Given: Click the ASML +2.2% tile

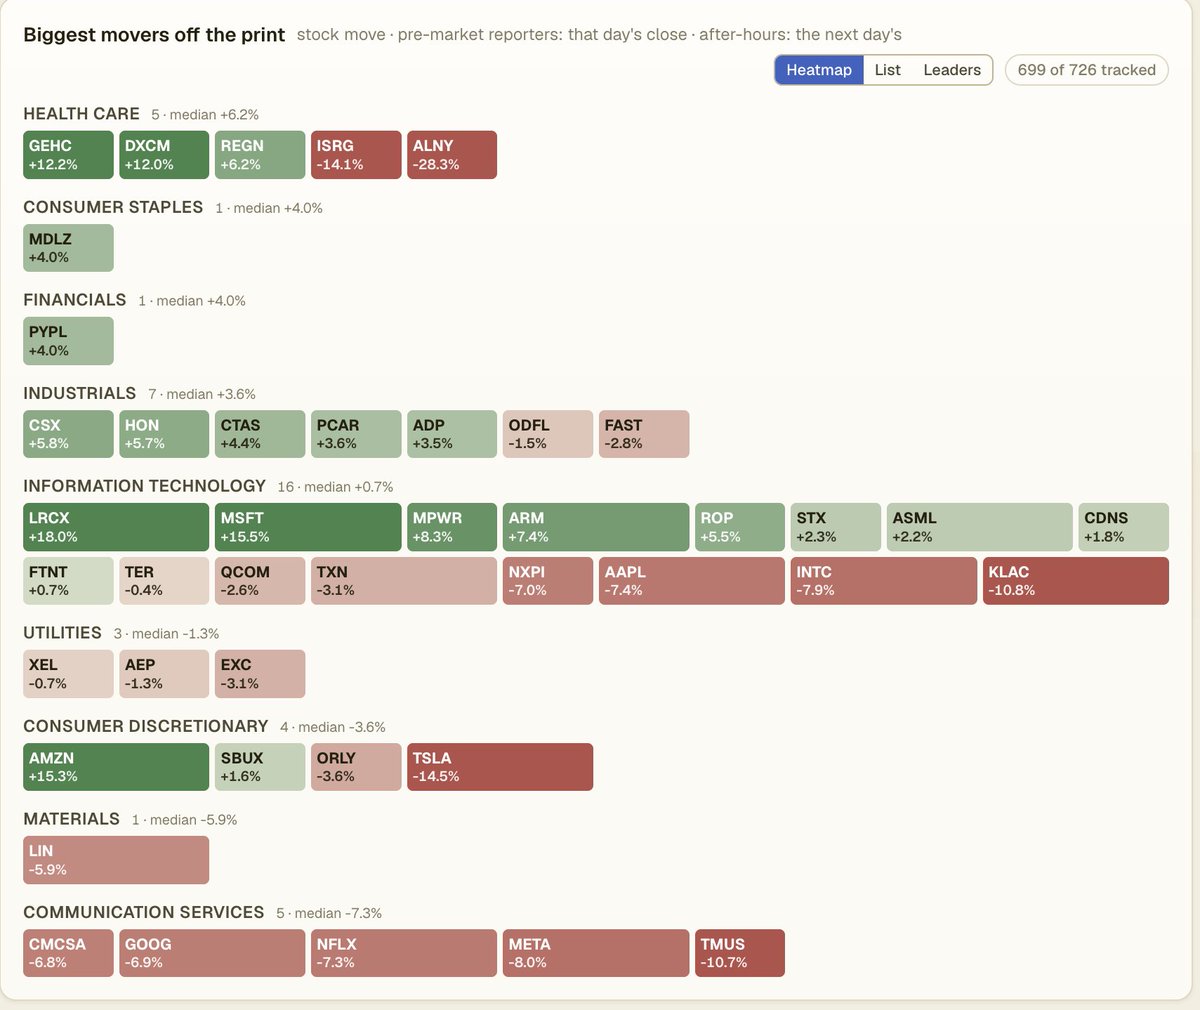Looking at the screenshot, I should click(x=980, y=527).
